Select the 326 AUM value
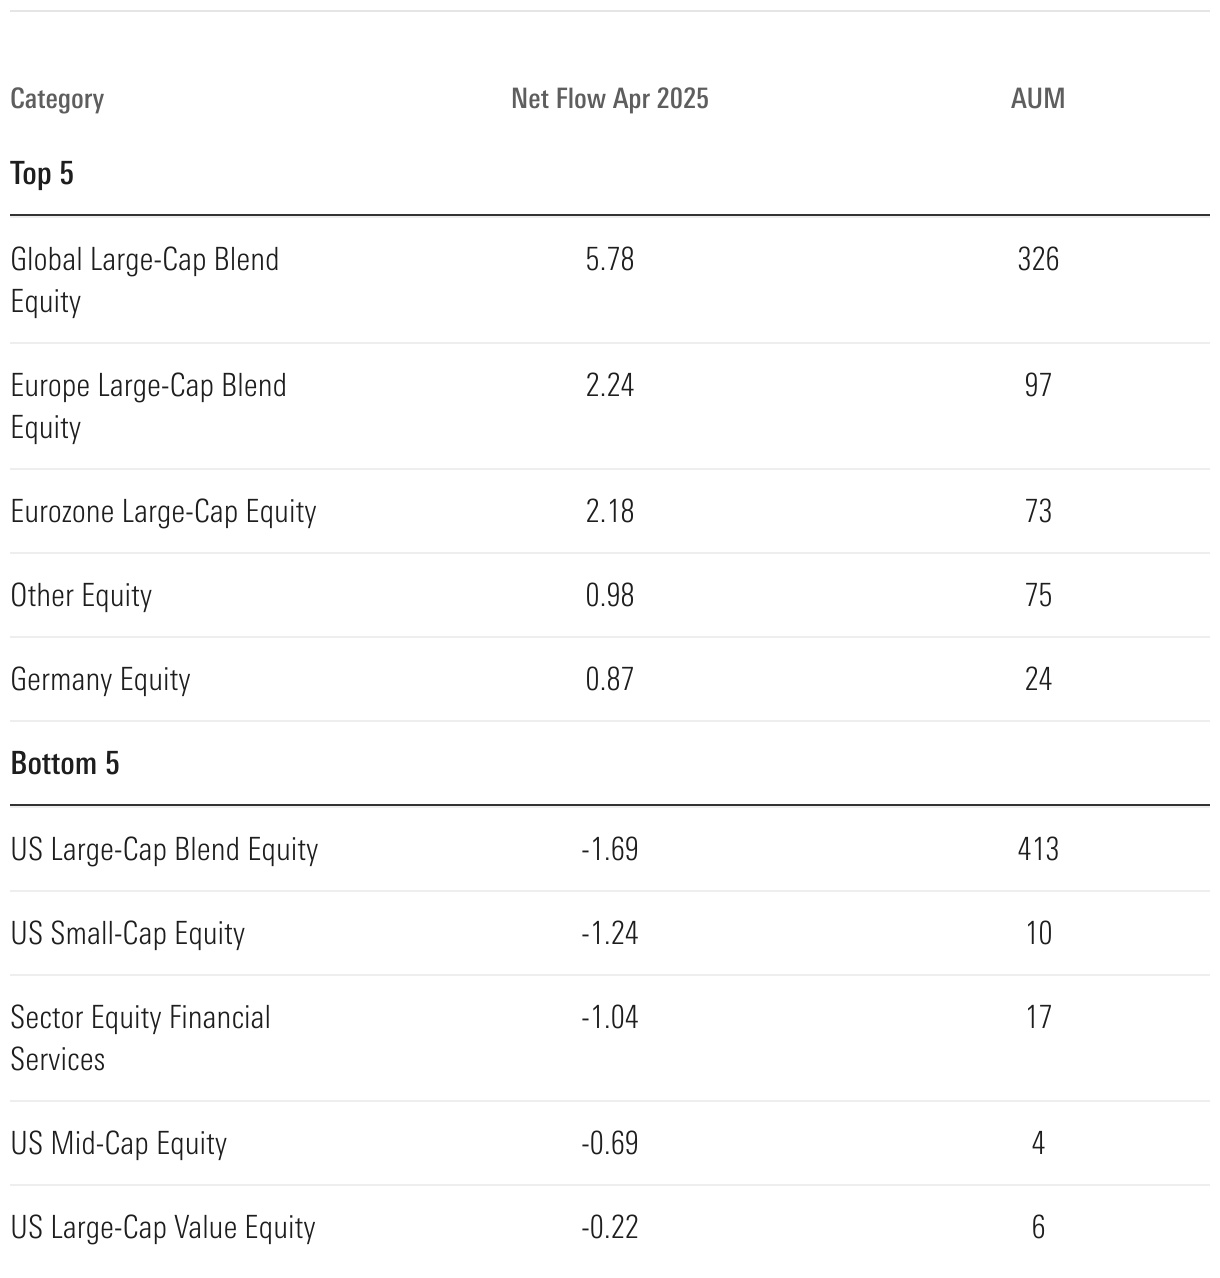This screenshot has height=1278, width=1220. (x=1037, y=260)
